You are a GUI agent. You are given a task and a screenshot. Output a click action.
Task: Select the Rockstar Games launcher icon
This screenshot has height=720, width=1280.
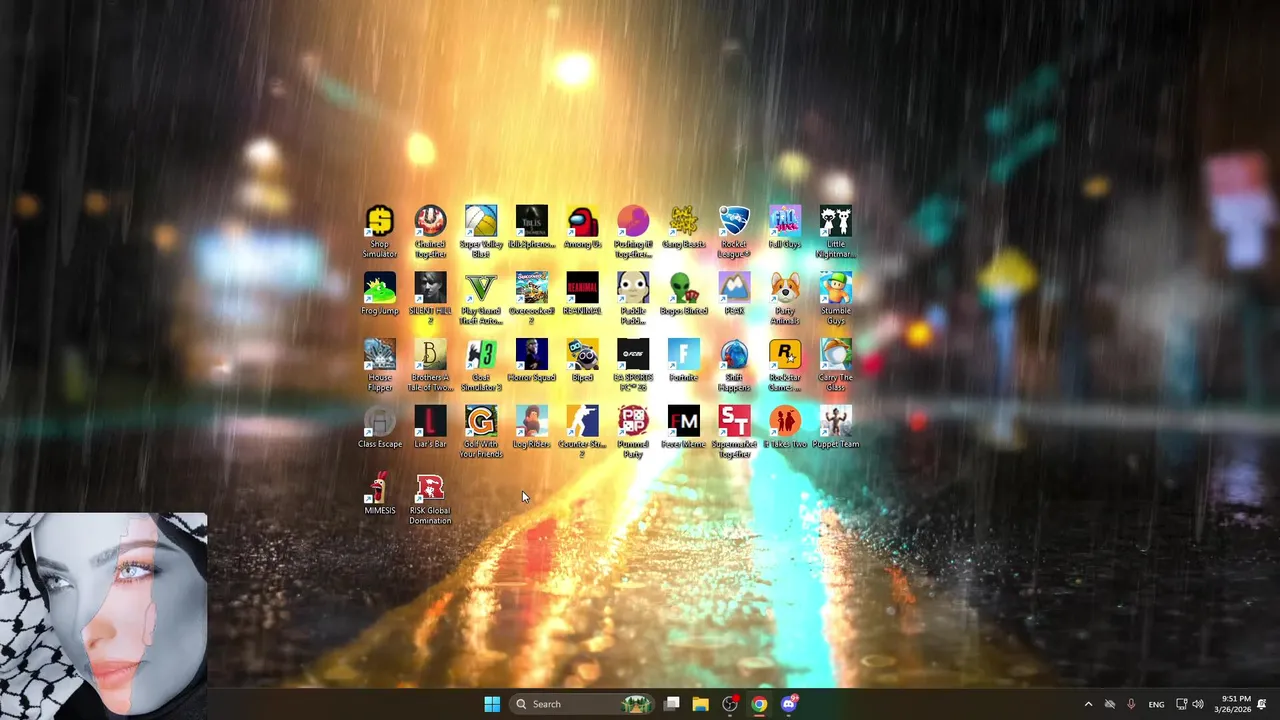pyautogui.click(x=785, y=365)
